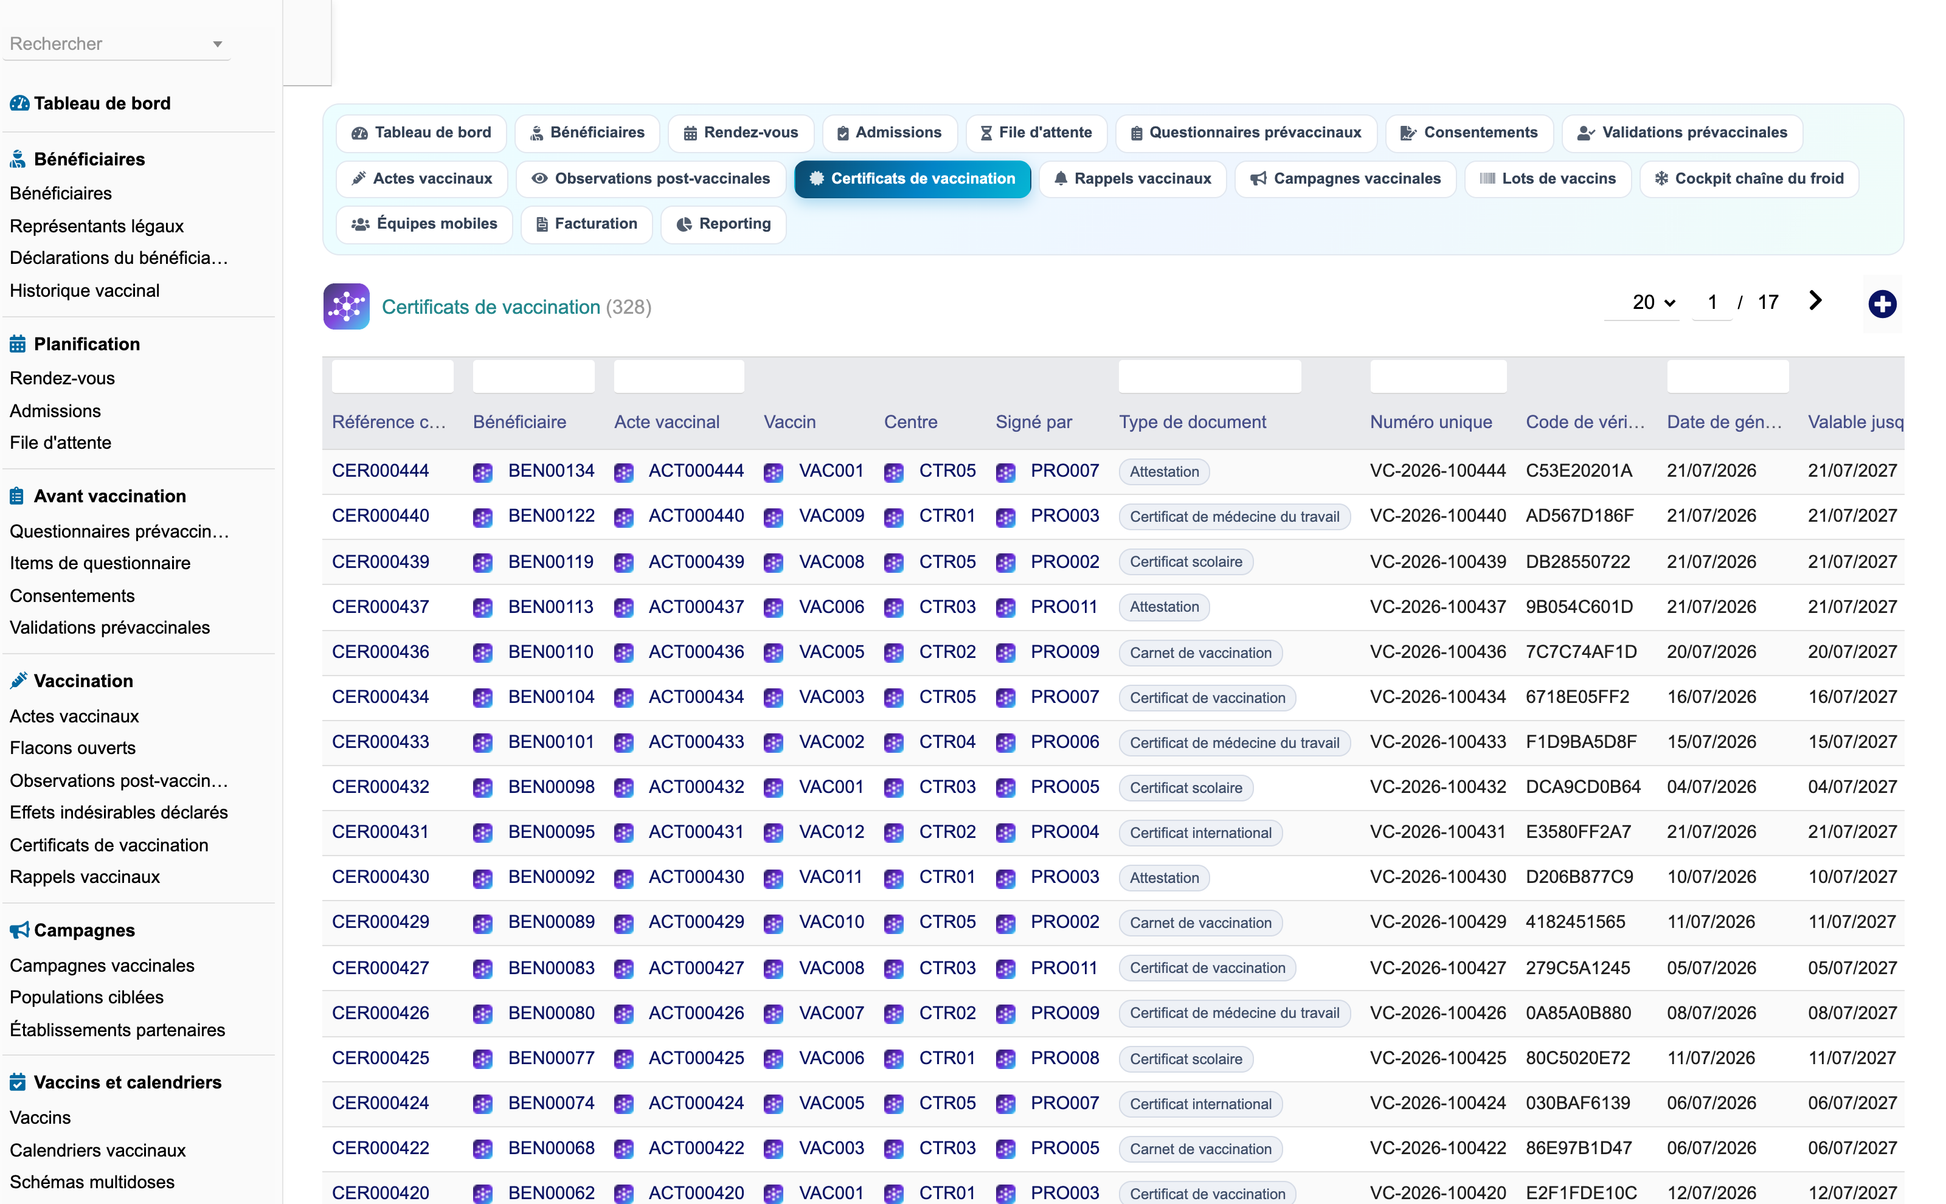Image resolution: width=1946 pixels, height=1204 pixels.
Task: Select the Équipes mobiles tab
Action: tap(424, 224)
